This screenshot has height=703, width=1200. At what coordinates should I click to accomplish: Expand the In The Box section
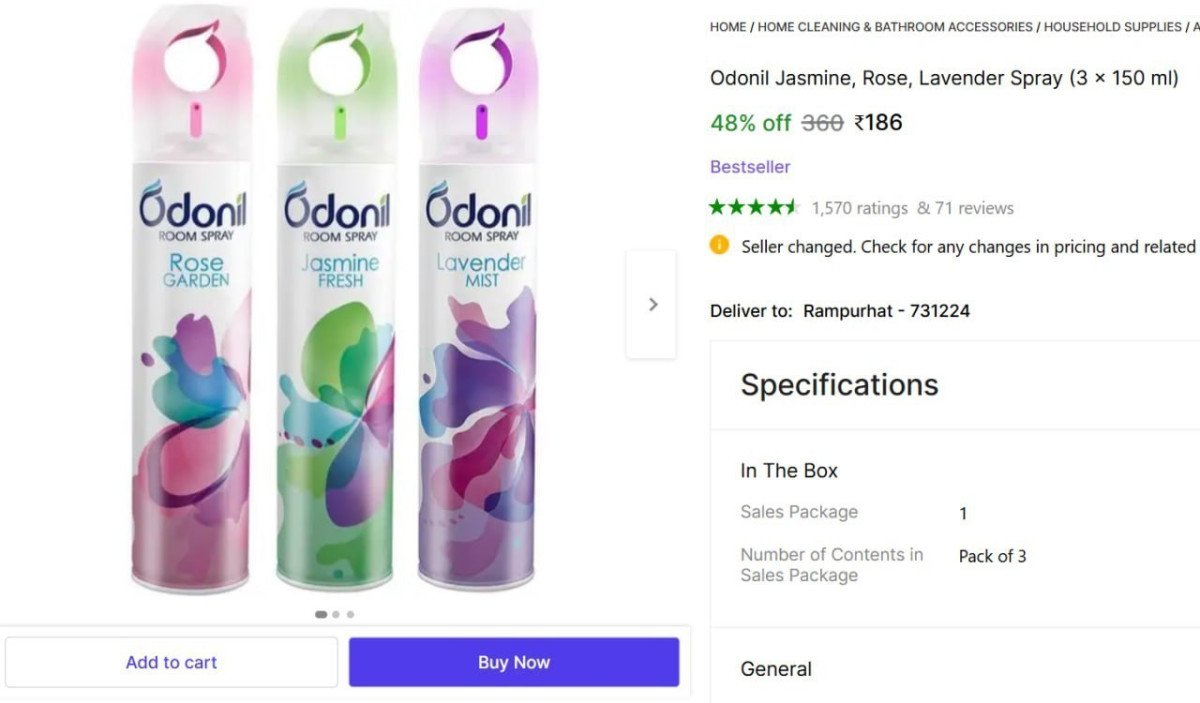click(789, 470)
